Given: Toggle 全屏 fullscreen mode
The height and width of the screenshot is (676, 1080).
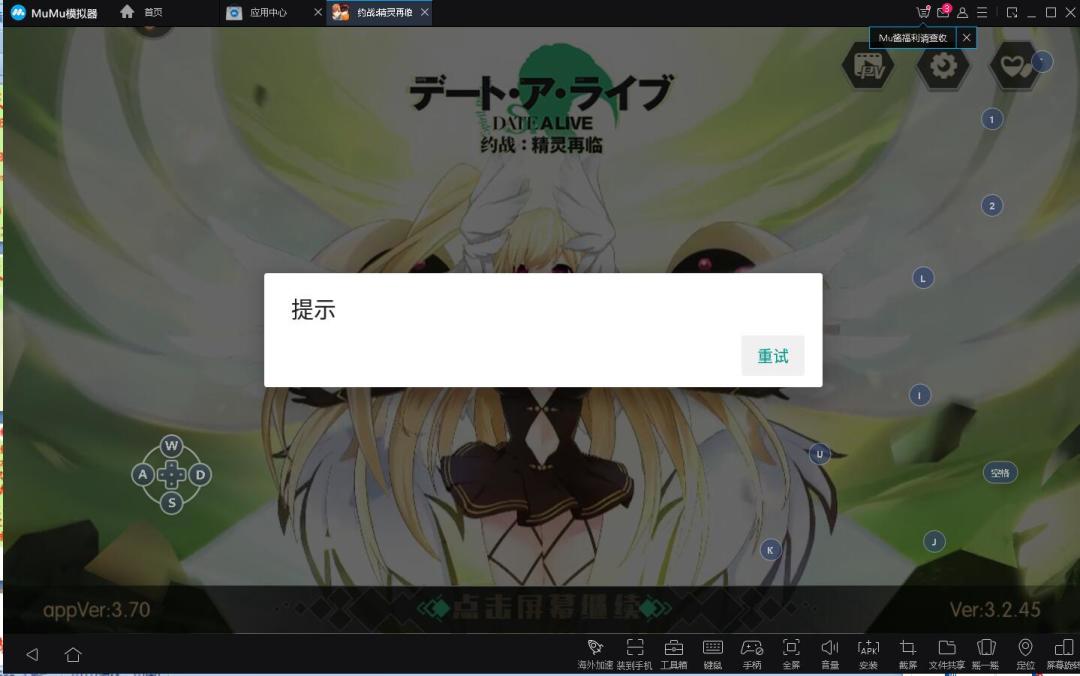Looking at the screenshot, I should (x=791, y=654).
